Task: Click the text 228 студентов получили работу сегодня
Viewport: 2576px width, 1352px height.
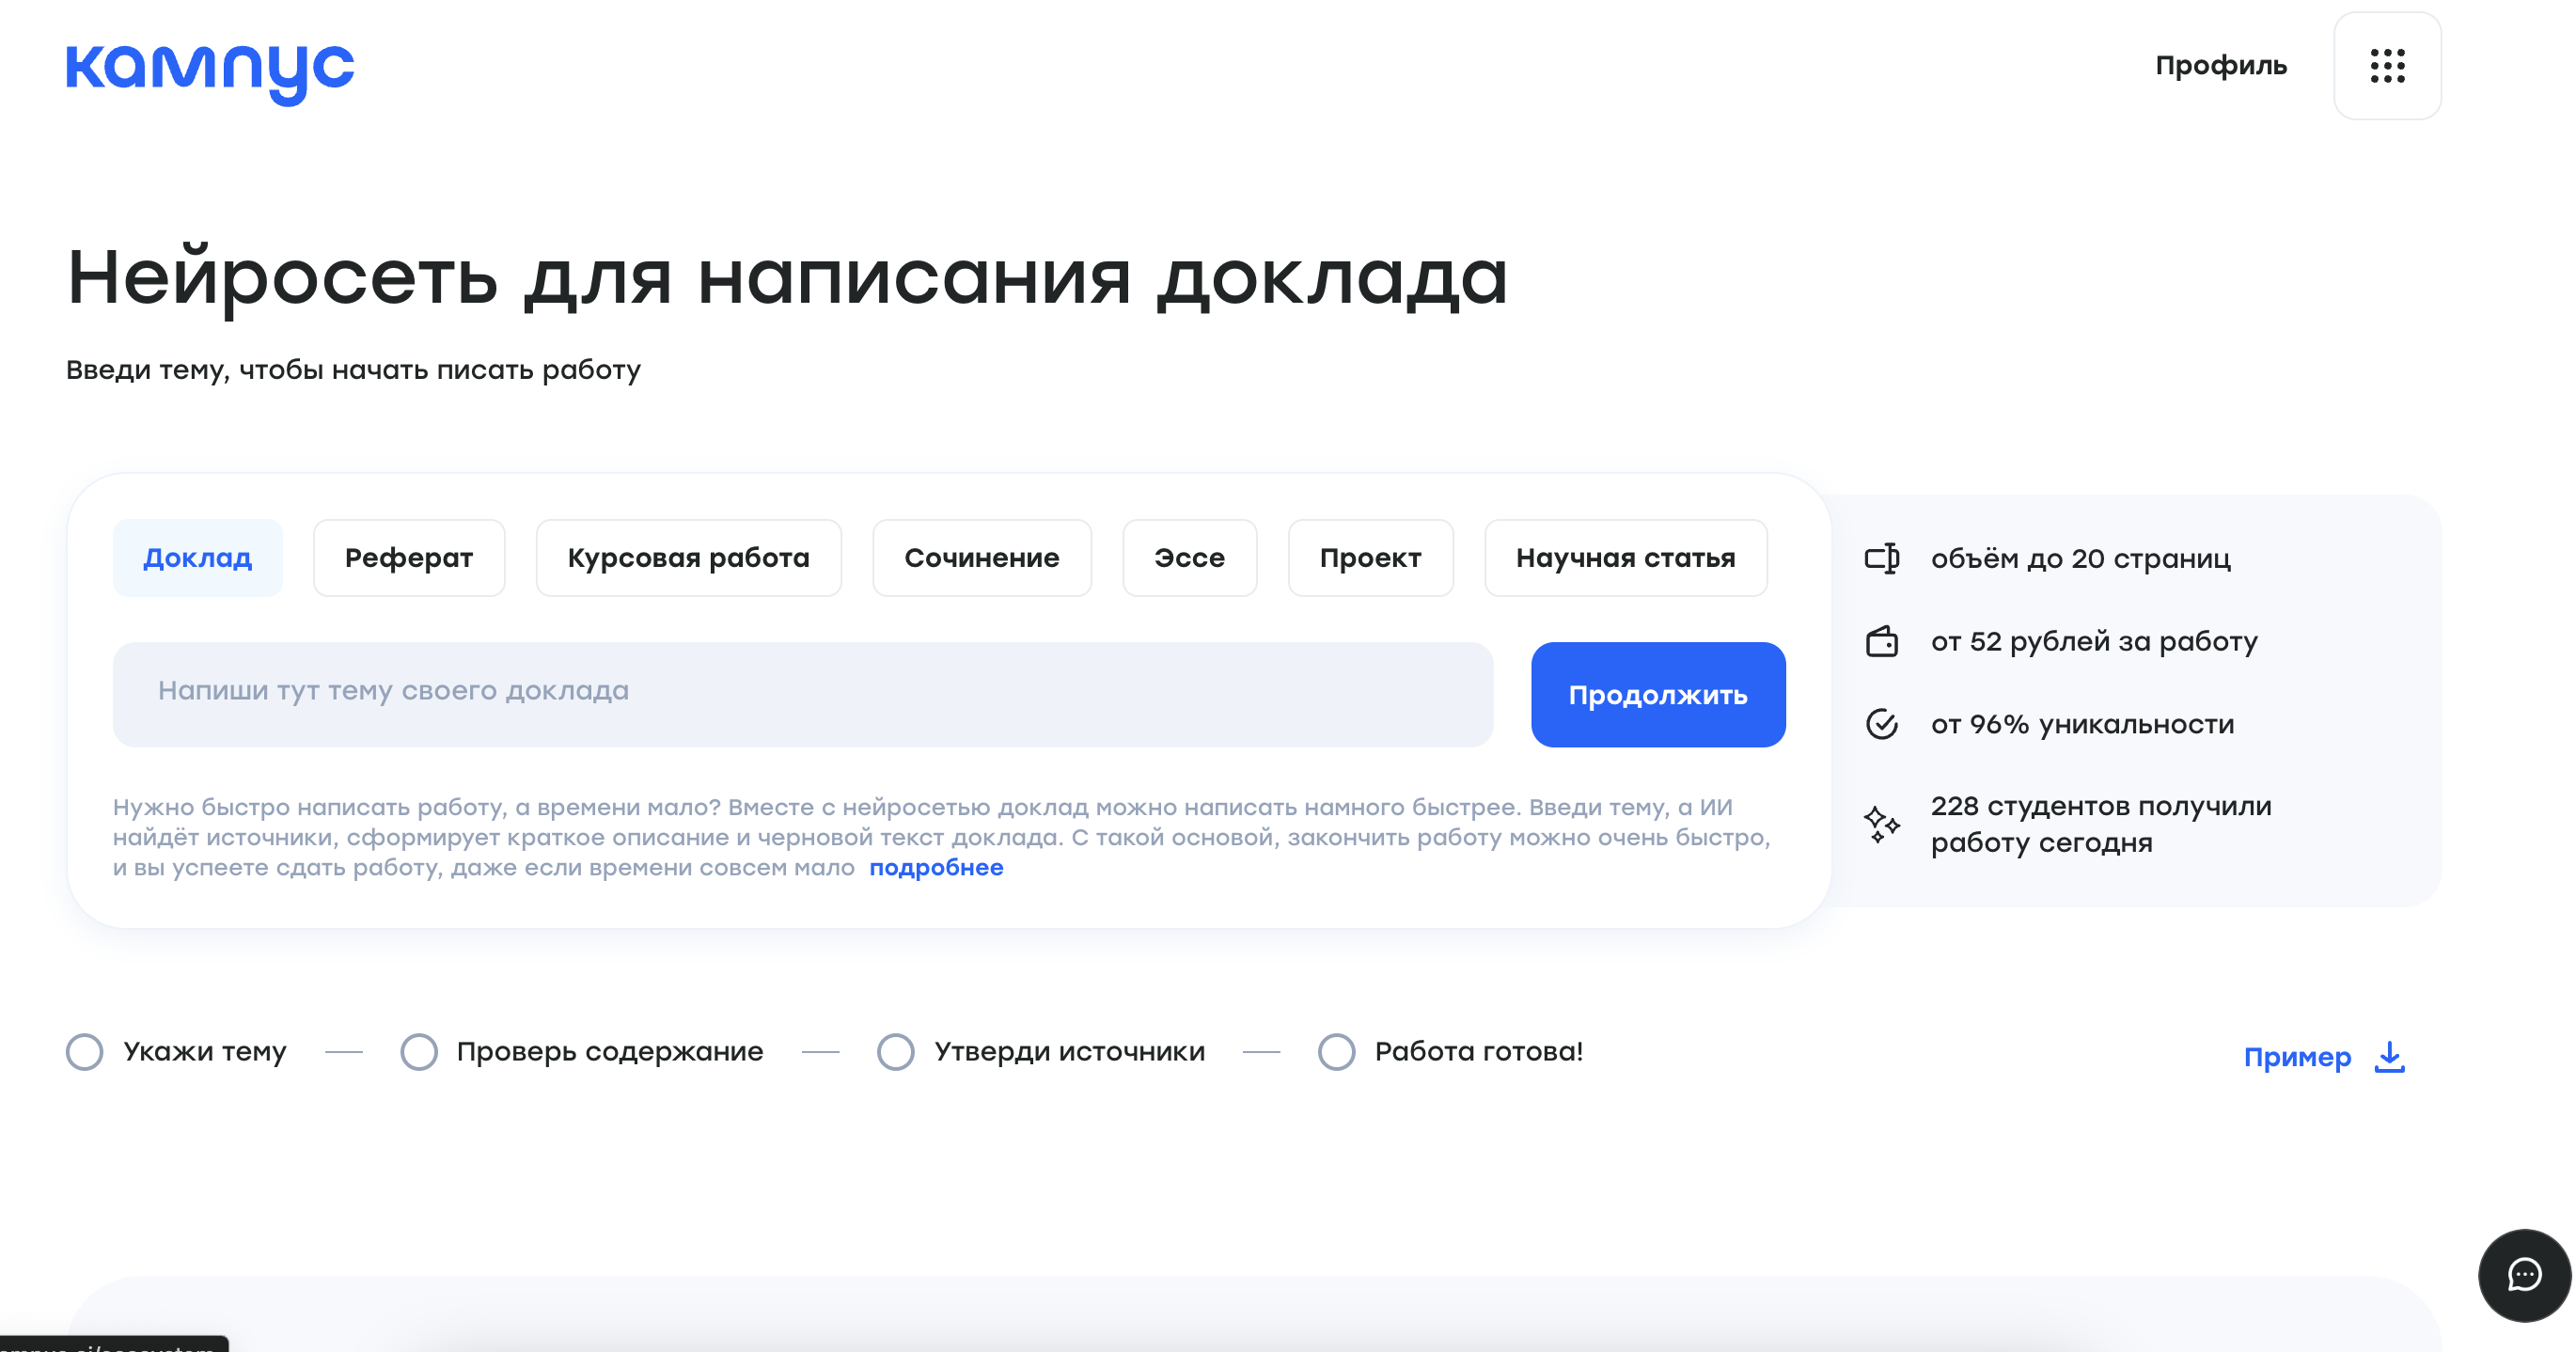Action: [x=2101, y=824]
